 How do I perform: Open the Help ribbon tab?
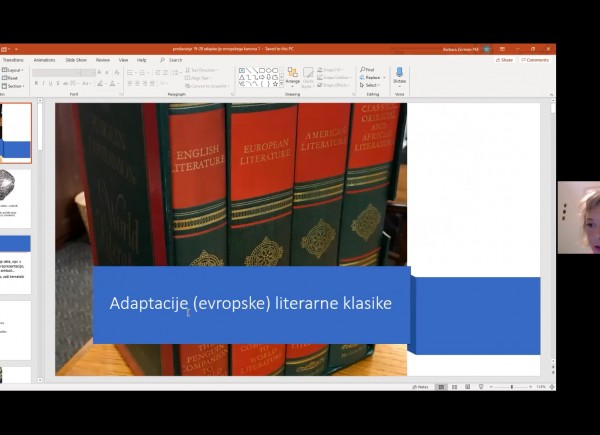point(142,60)
